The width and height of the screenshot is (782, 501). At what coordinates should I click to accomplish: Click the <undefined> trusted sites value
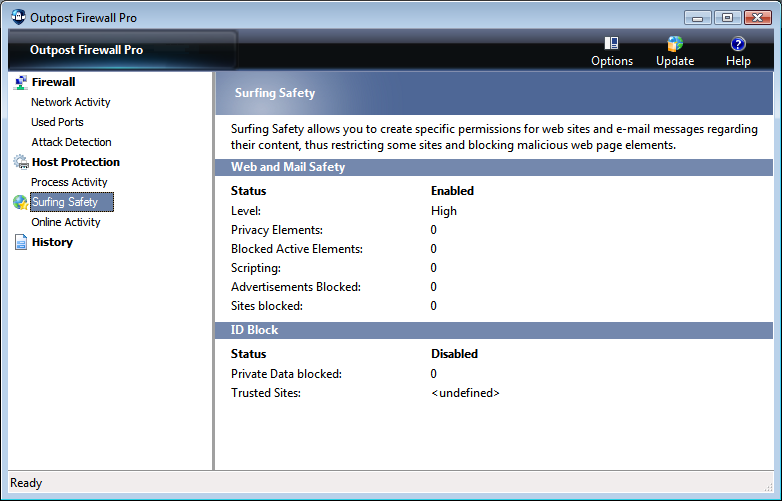tap(465, 393)
